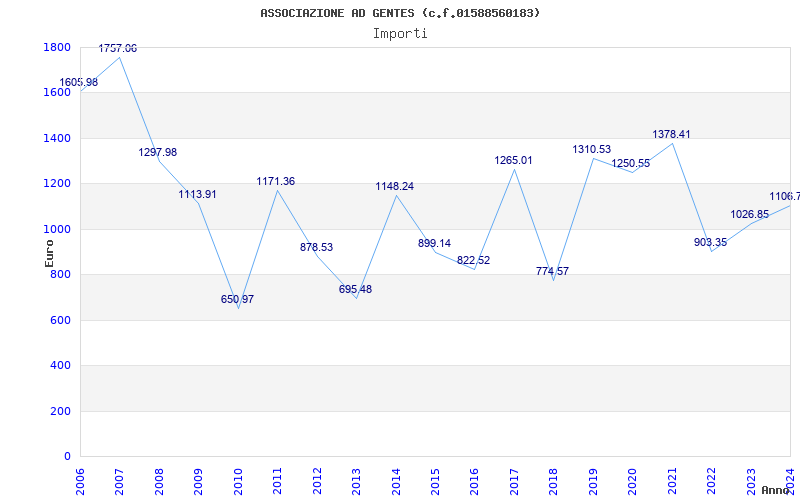Viewport: 800px width, 500px height.
Task: Select the 903.35 data label
Action: 711,242
